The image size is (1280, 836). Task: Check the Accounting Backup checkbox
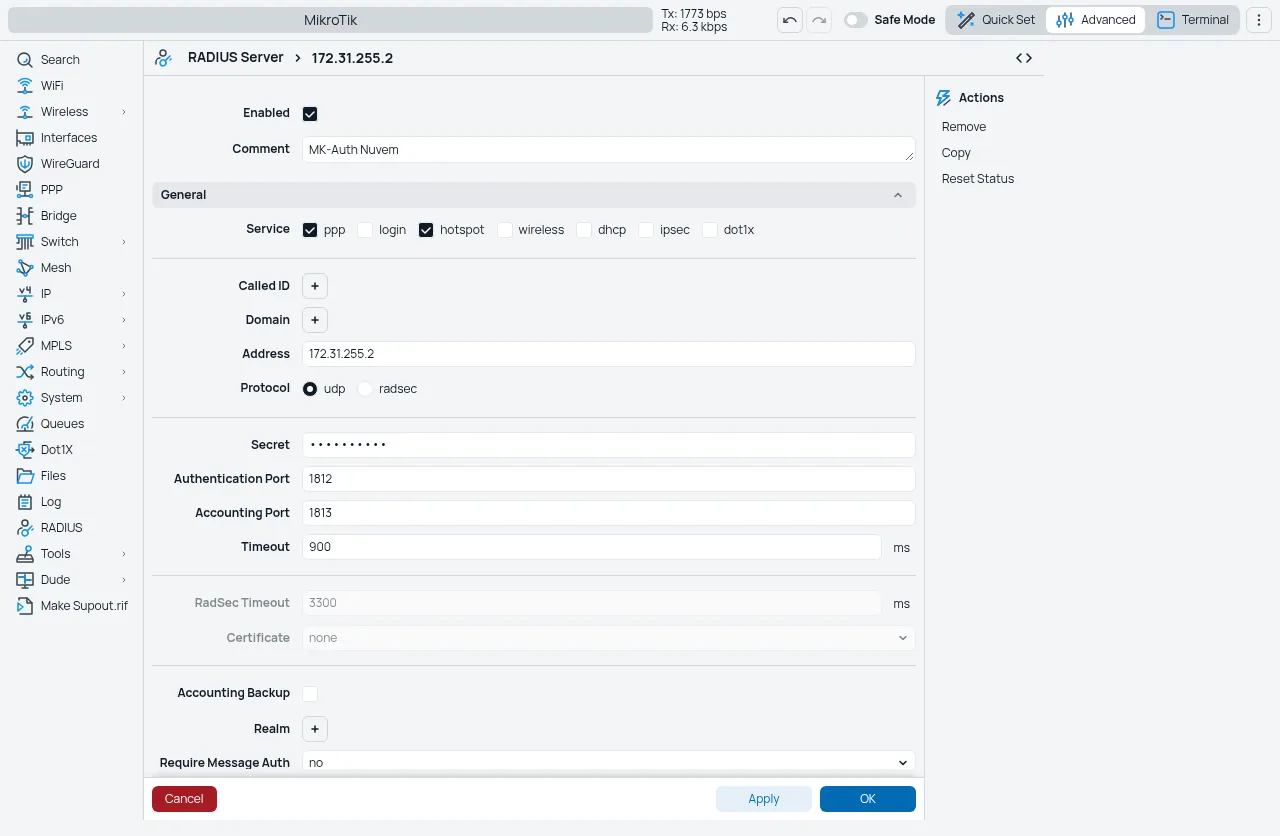[x=310, y=693]
